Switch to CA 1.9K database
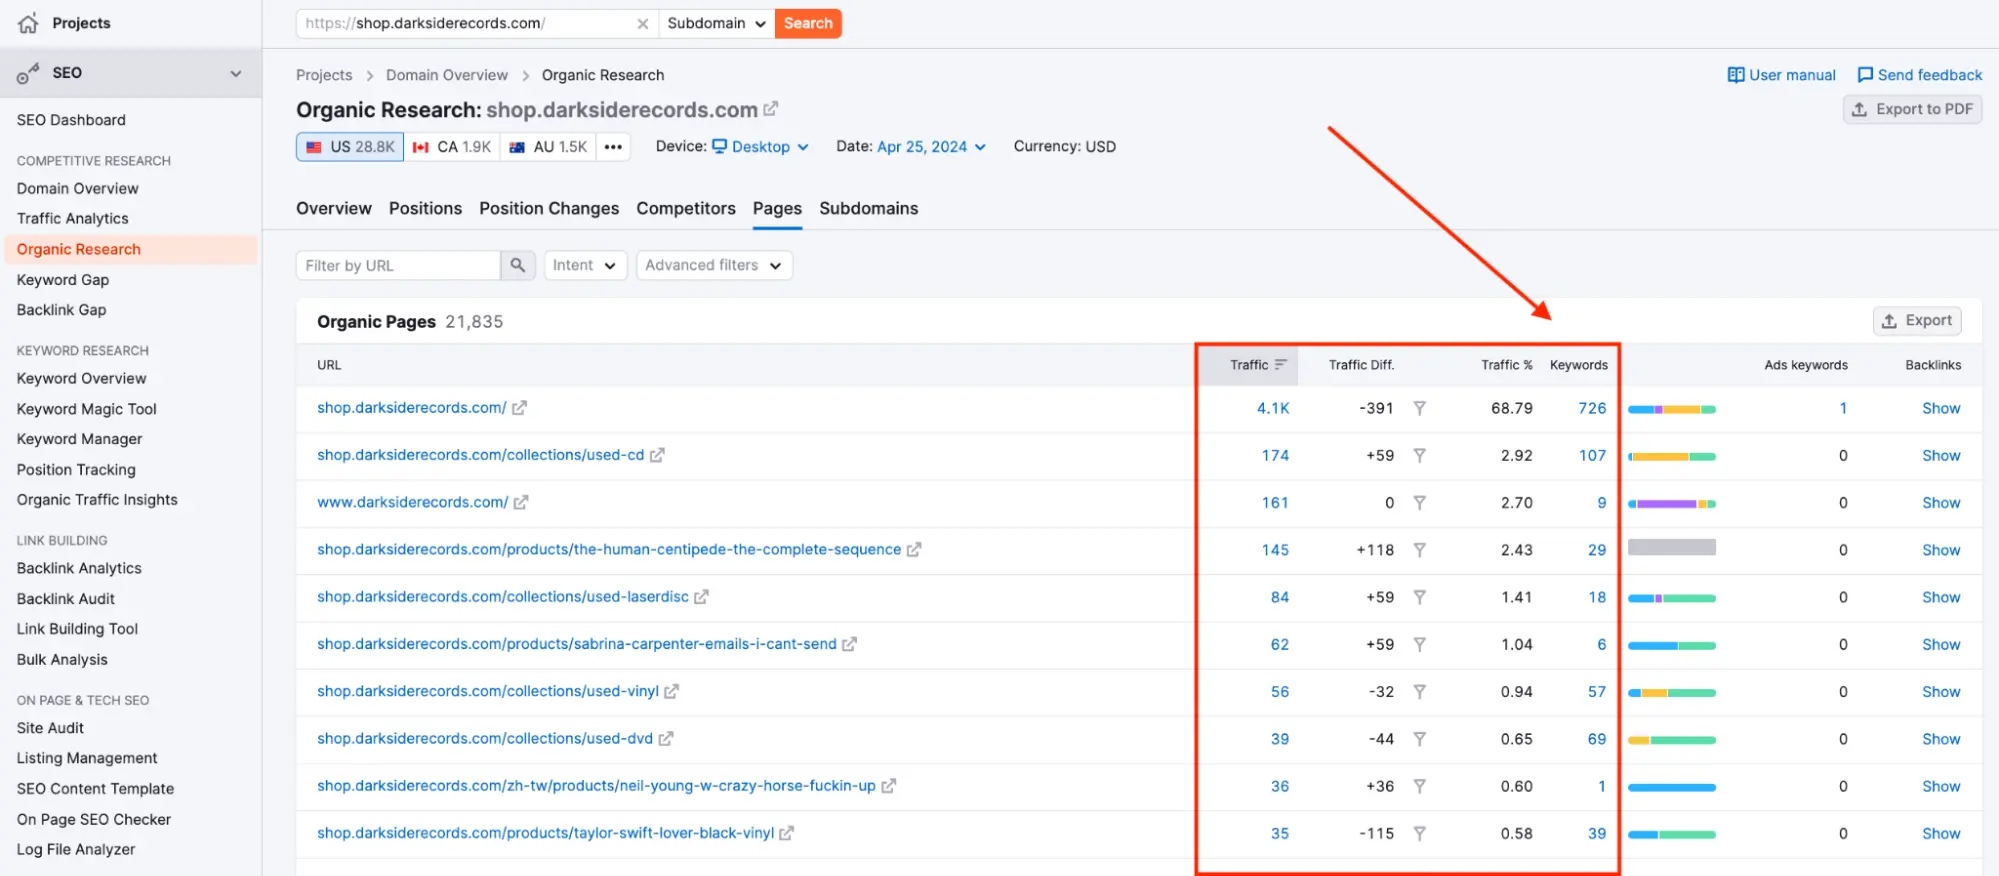 (452, 147)
